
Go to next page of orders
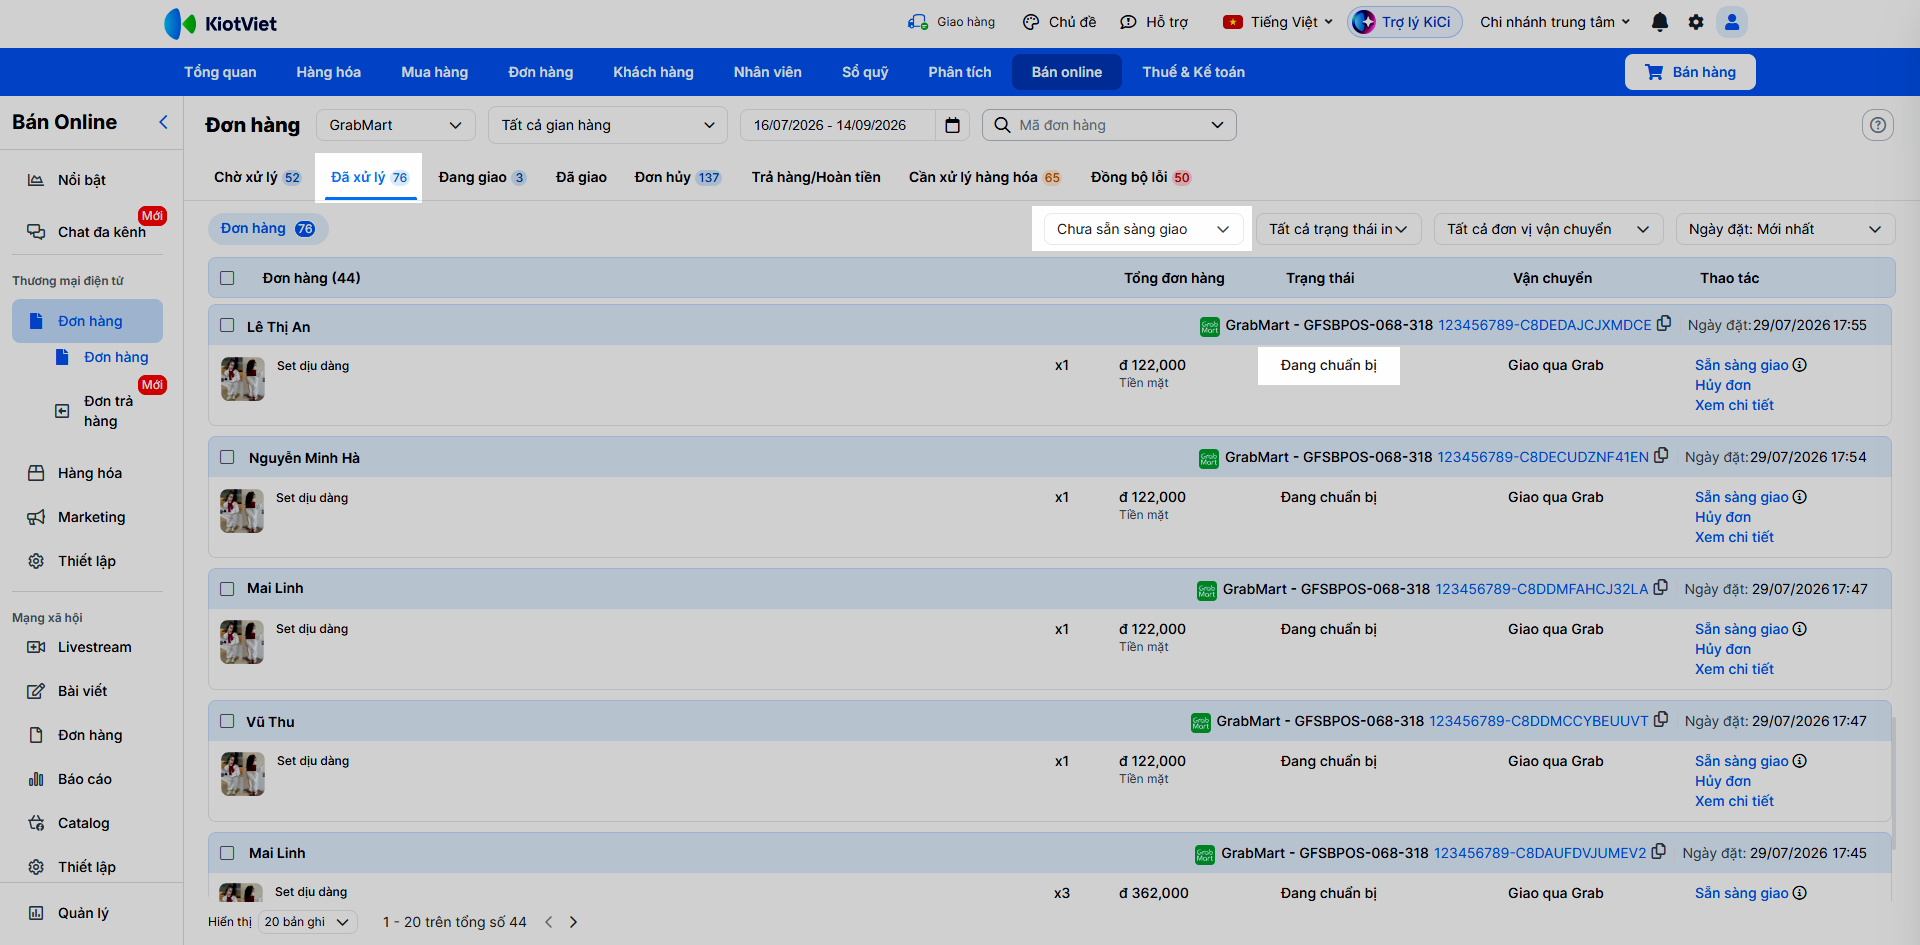[x=573, y=922]
